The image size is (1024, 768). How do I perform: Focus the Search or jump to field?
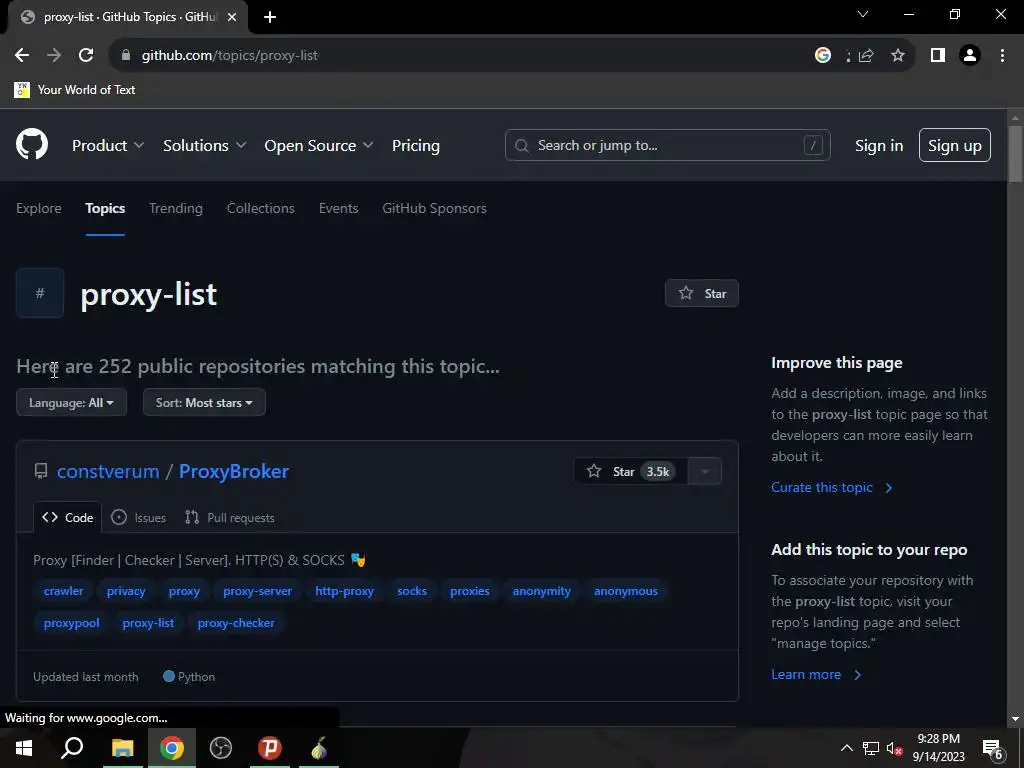tap(667, 145)
